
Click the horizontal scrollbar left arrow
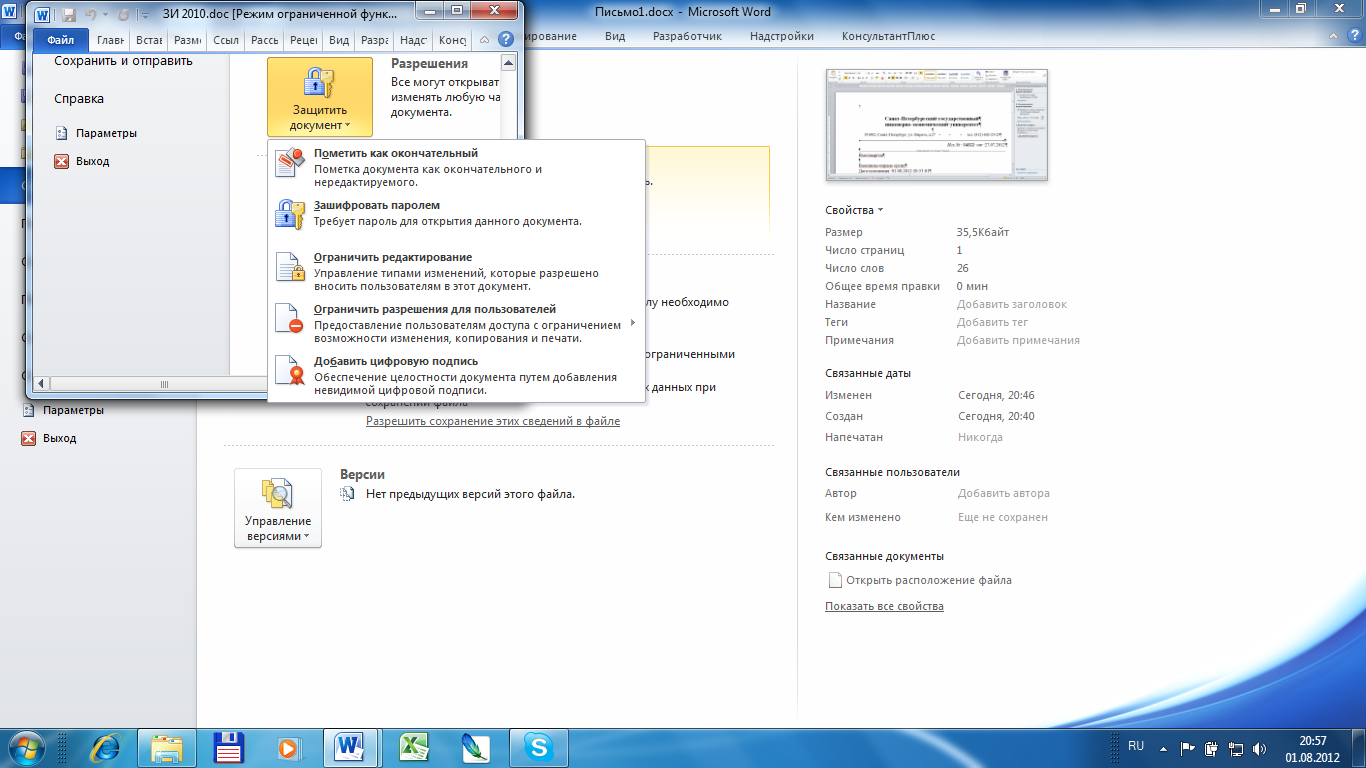pos(42,383)
